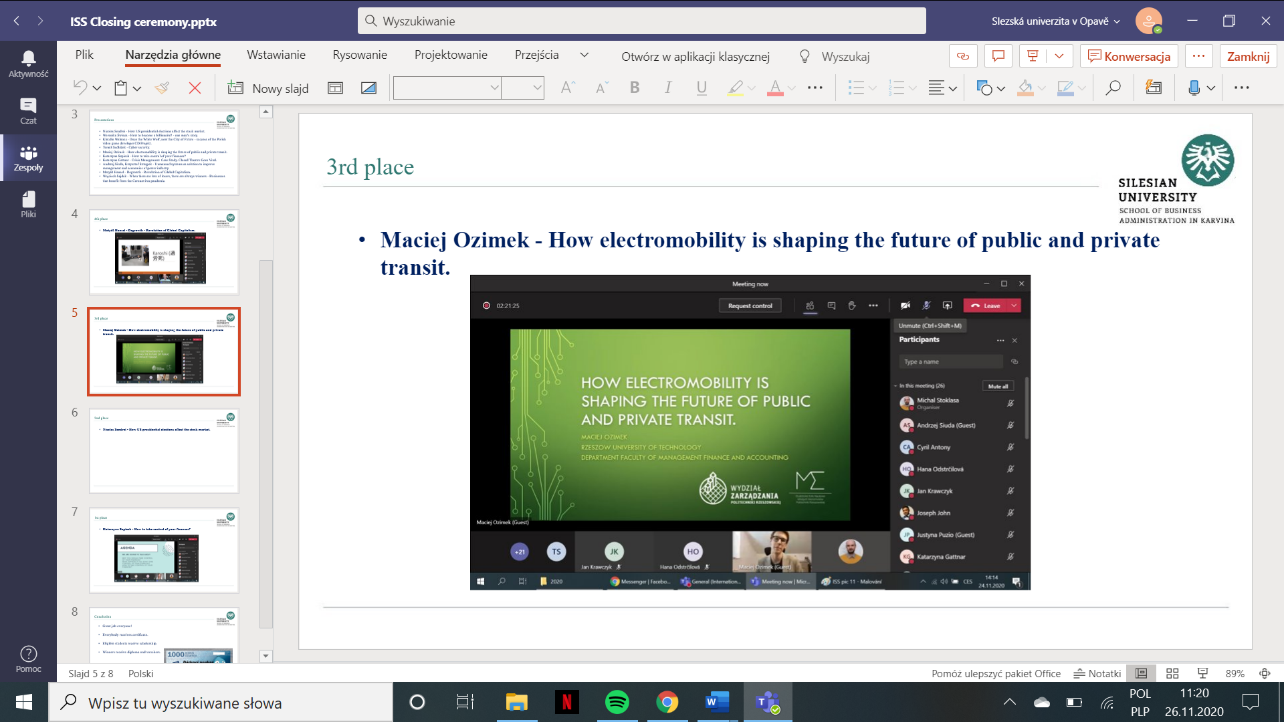Click the bulleted list icon

(856, 88)
